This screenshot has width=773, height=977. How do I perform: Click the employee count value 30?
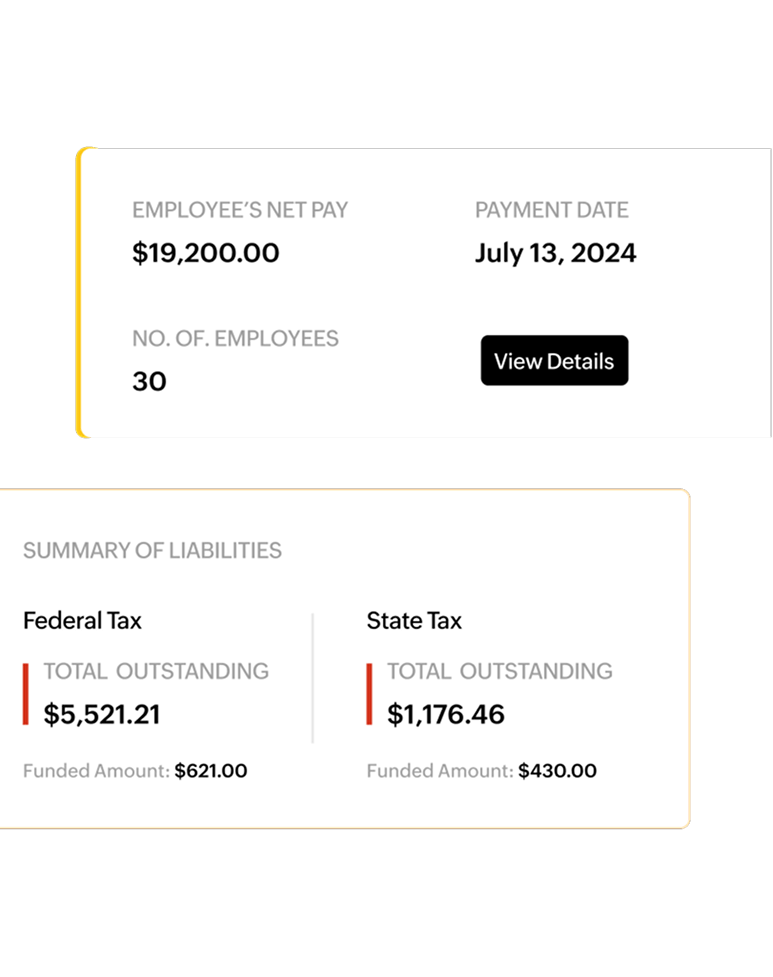click(x=149, y=381)
